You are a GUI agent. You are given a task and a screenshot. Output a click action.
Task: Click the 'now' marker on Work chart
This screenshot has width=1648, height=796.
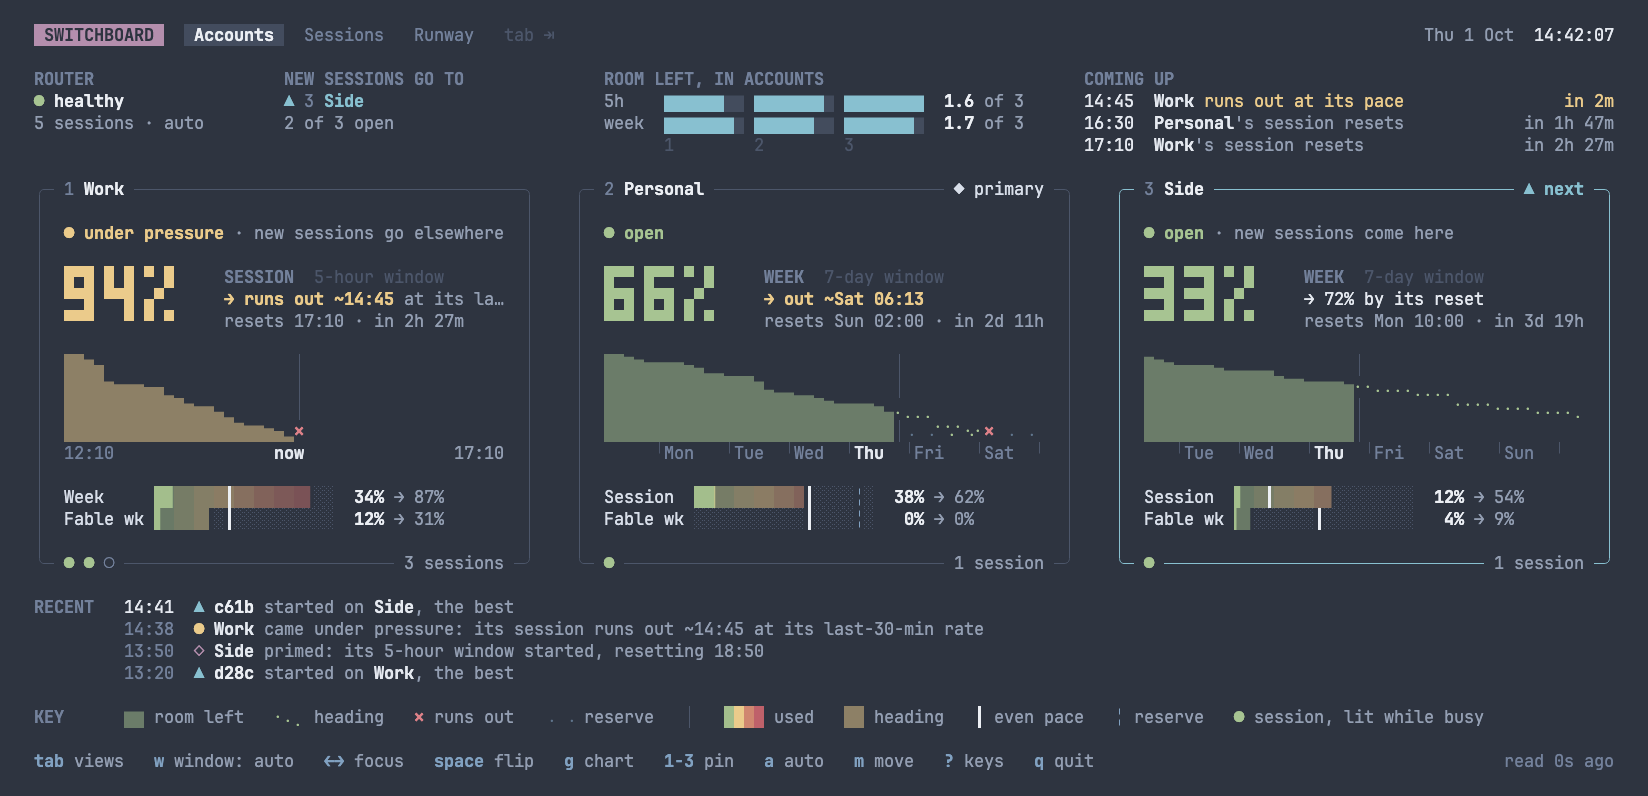[x=289, y=453]
